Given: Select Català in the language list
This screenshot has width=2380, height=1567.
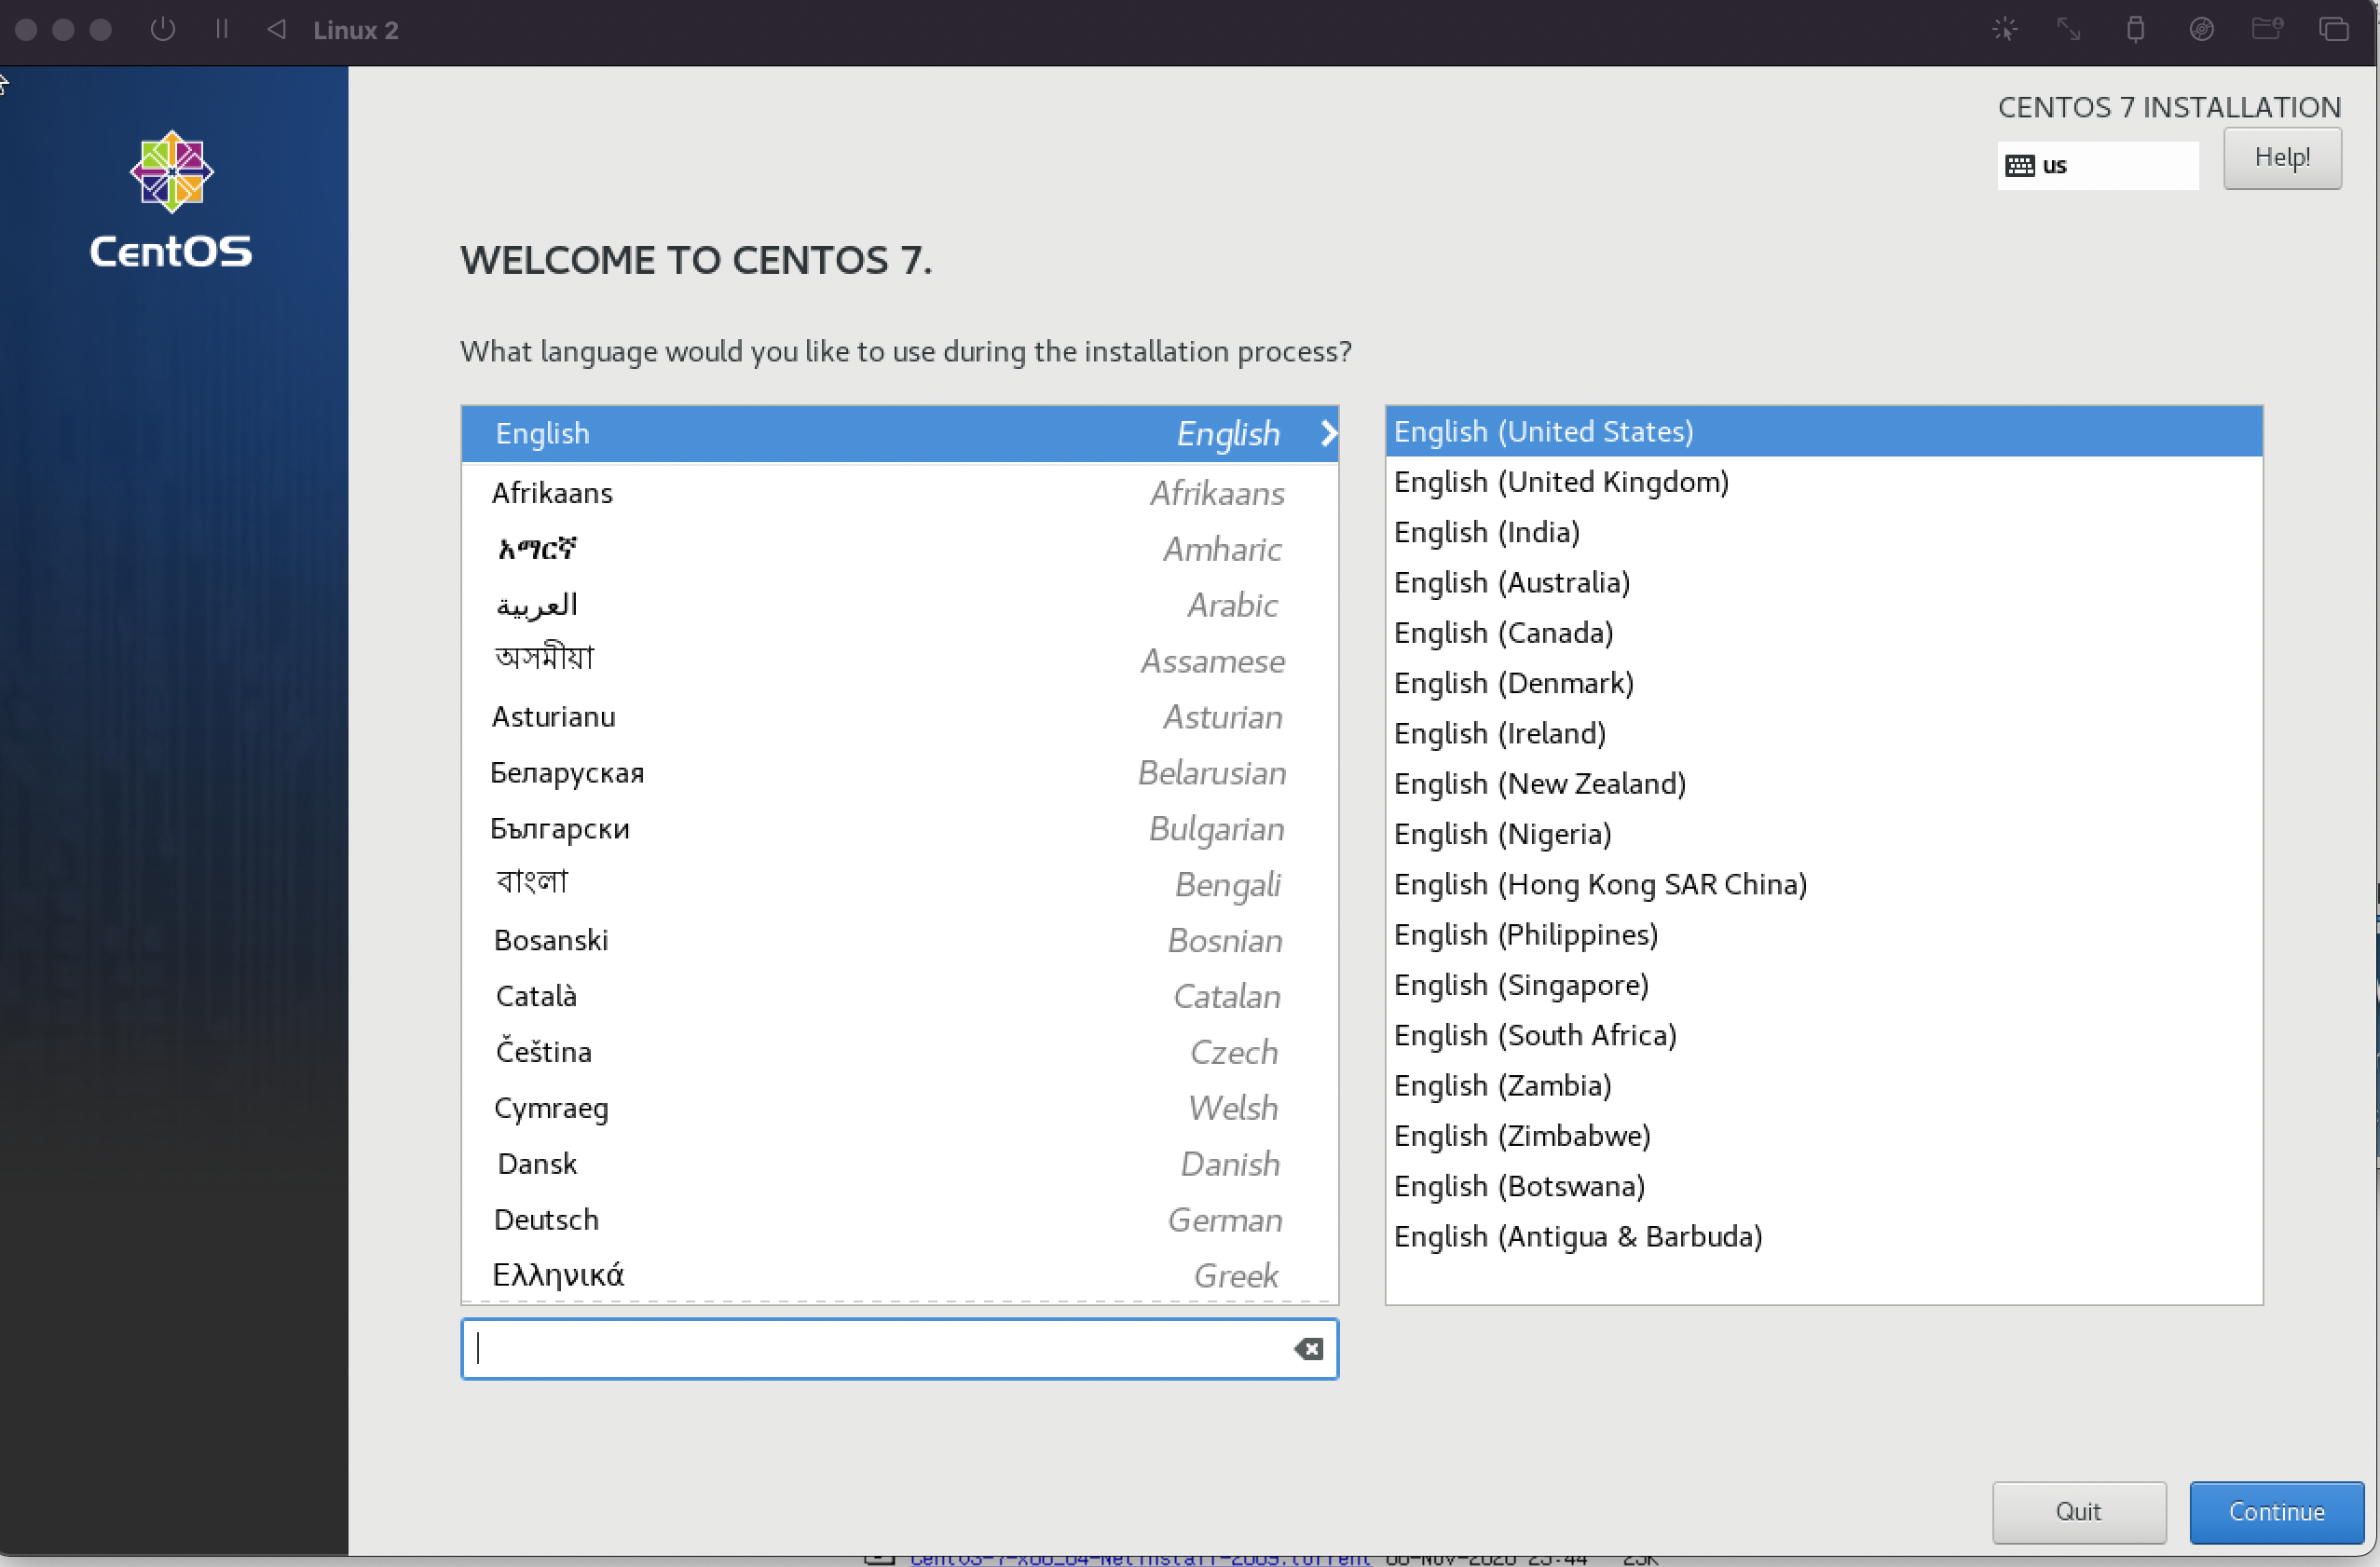Looking at the screenshot, I should point(899,997).
